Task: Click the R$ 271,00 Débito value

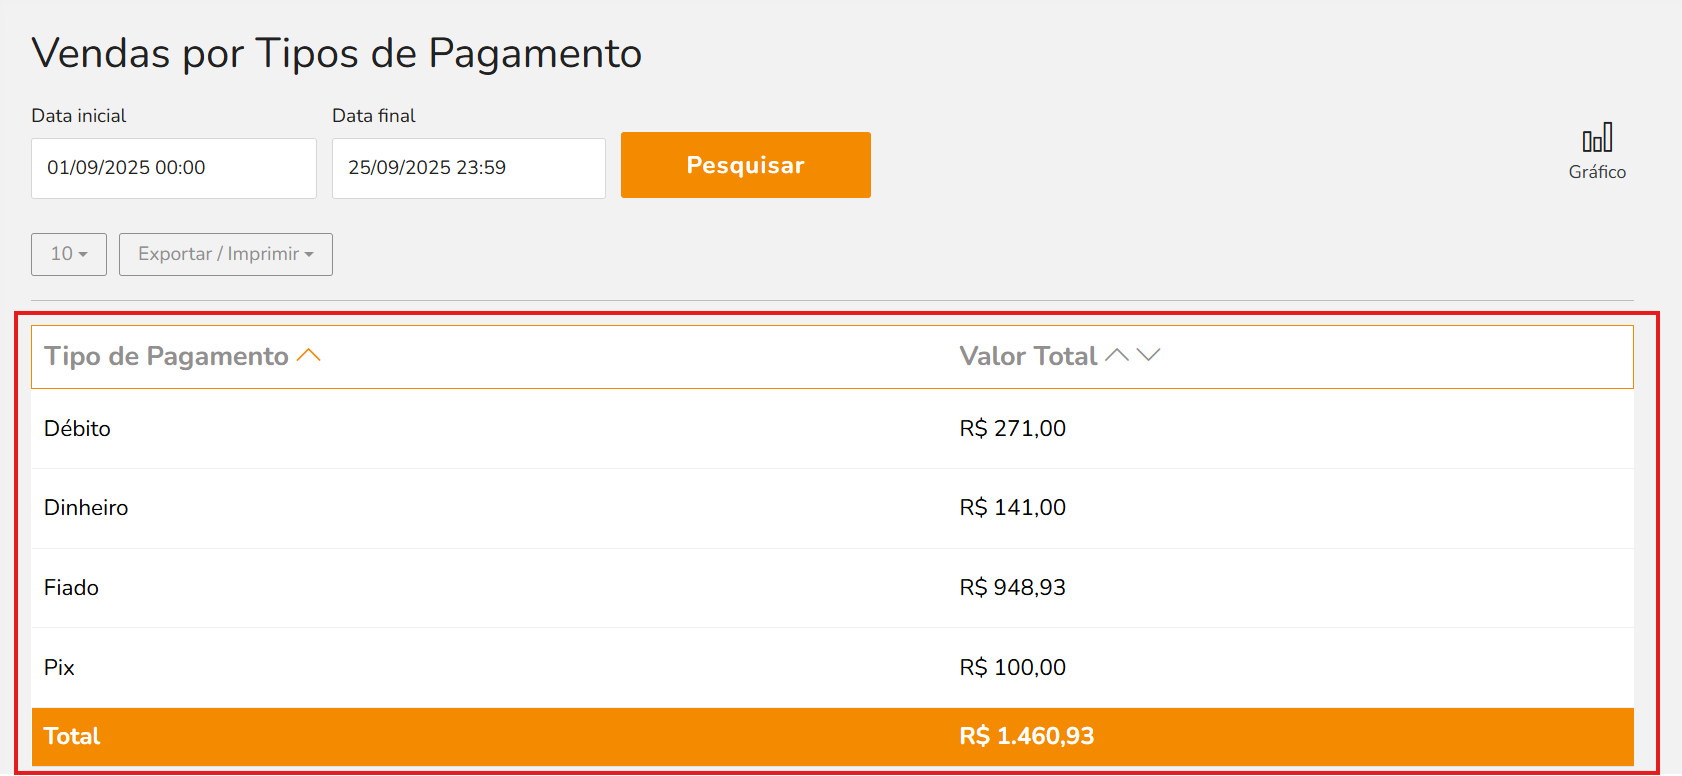Action: pyautogui.click(x=1013, y=429)
